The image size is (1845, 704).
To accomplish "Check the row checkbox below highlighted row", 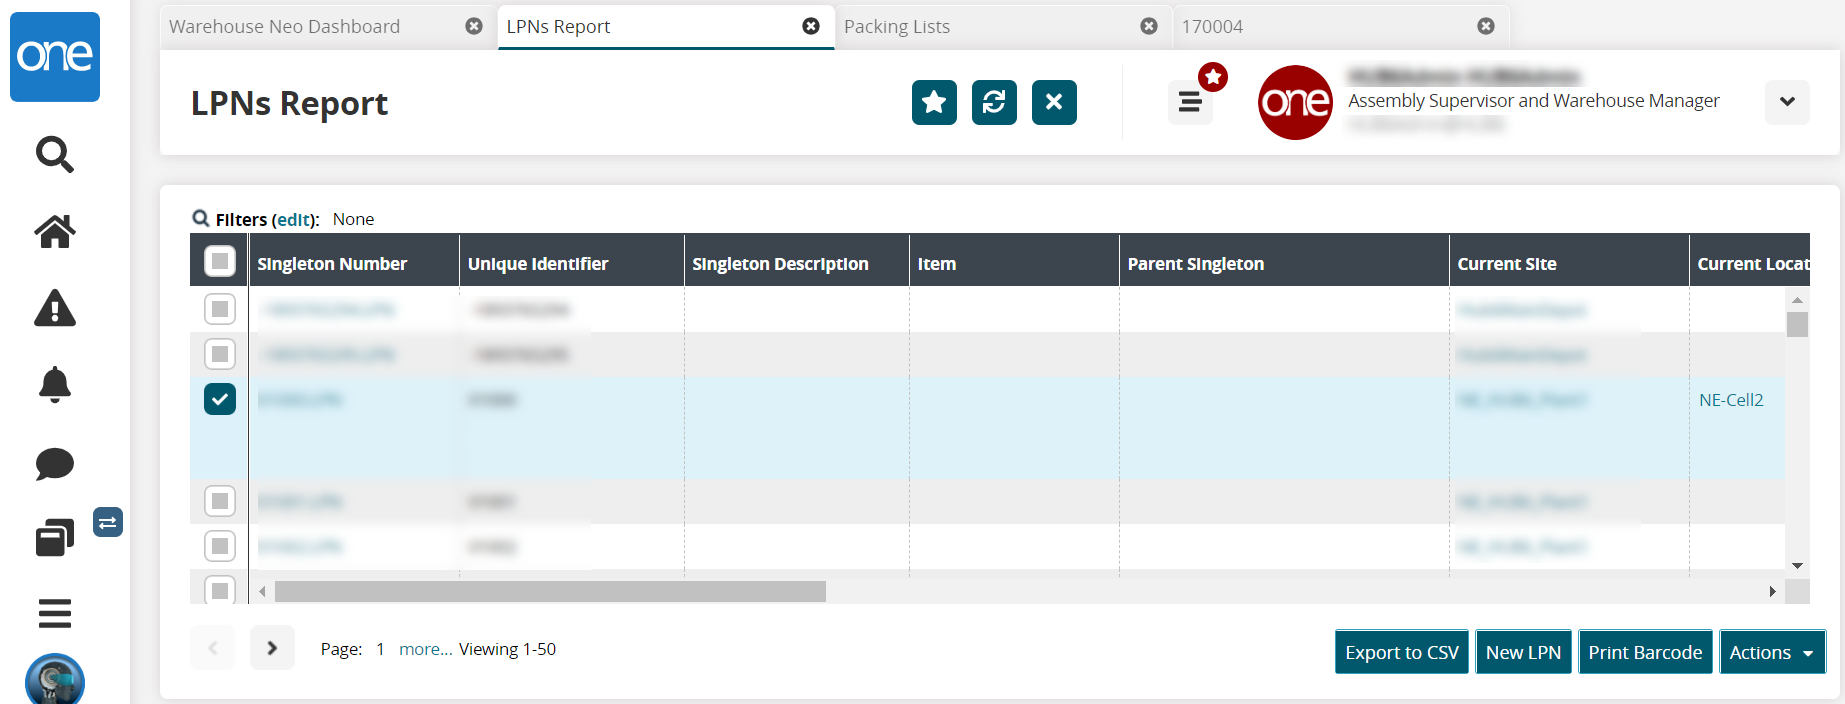I will click(220, 500).
